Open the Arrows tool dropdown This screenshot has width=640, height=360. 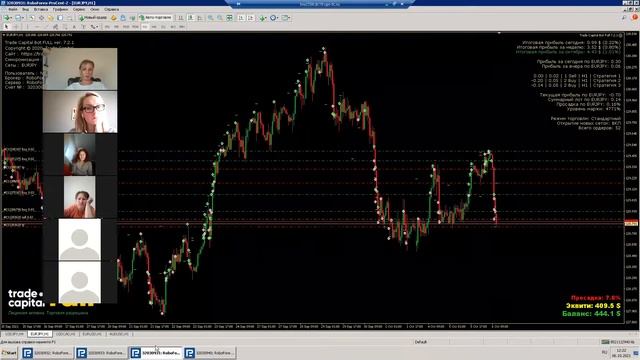point(94,27)
